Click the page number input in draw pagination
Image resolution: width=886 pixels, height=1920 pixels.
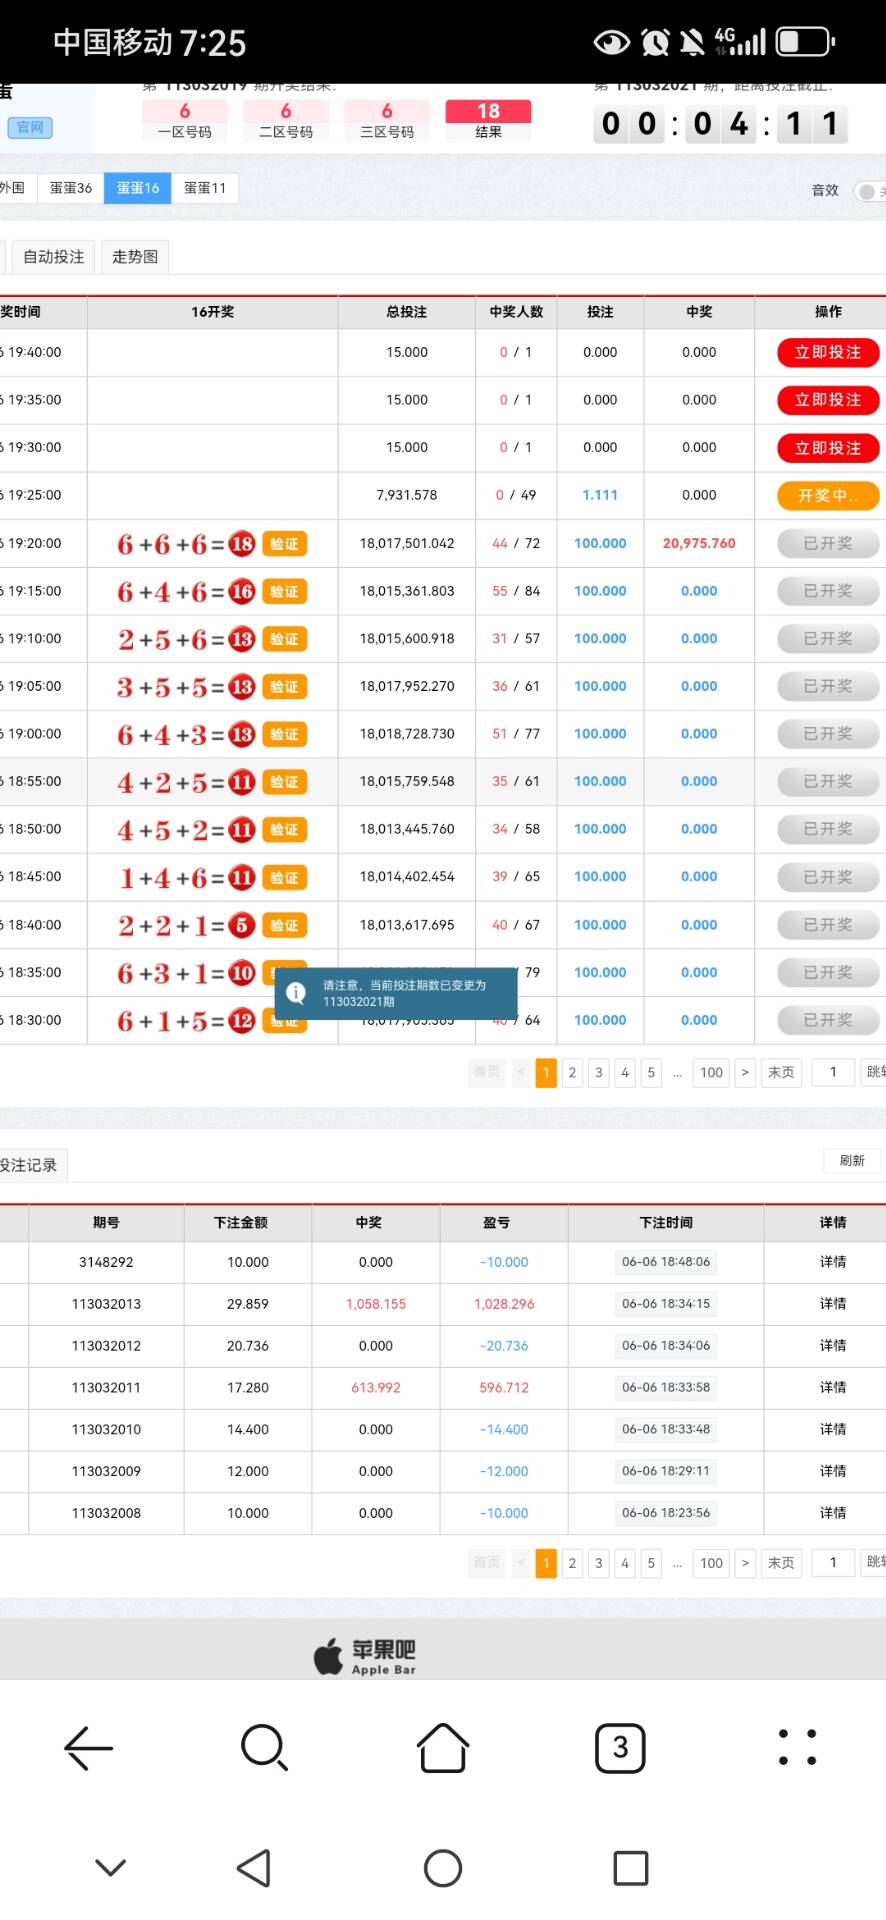tap(833, 1073)
